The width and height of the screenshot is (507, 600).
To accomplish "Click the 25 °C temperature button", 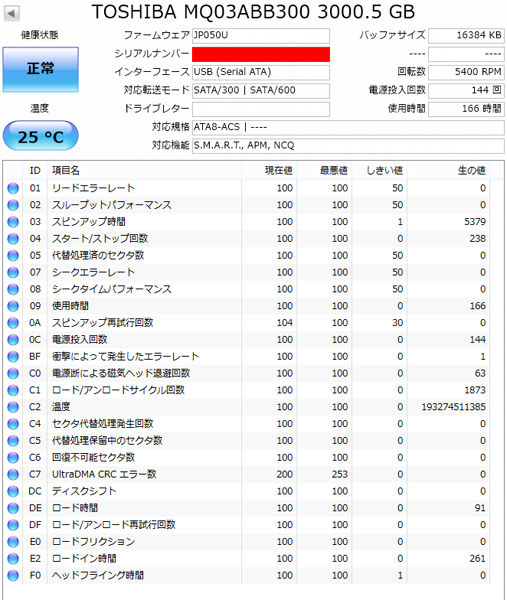I will (x=41, y=136).
